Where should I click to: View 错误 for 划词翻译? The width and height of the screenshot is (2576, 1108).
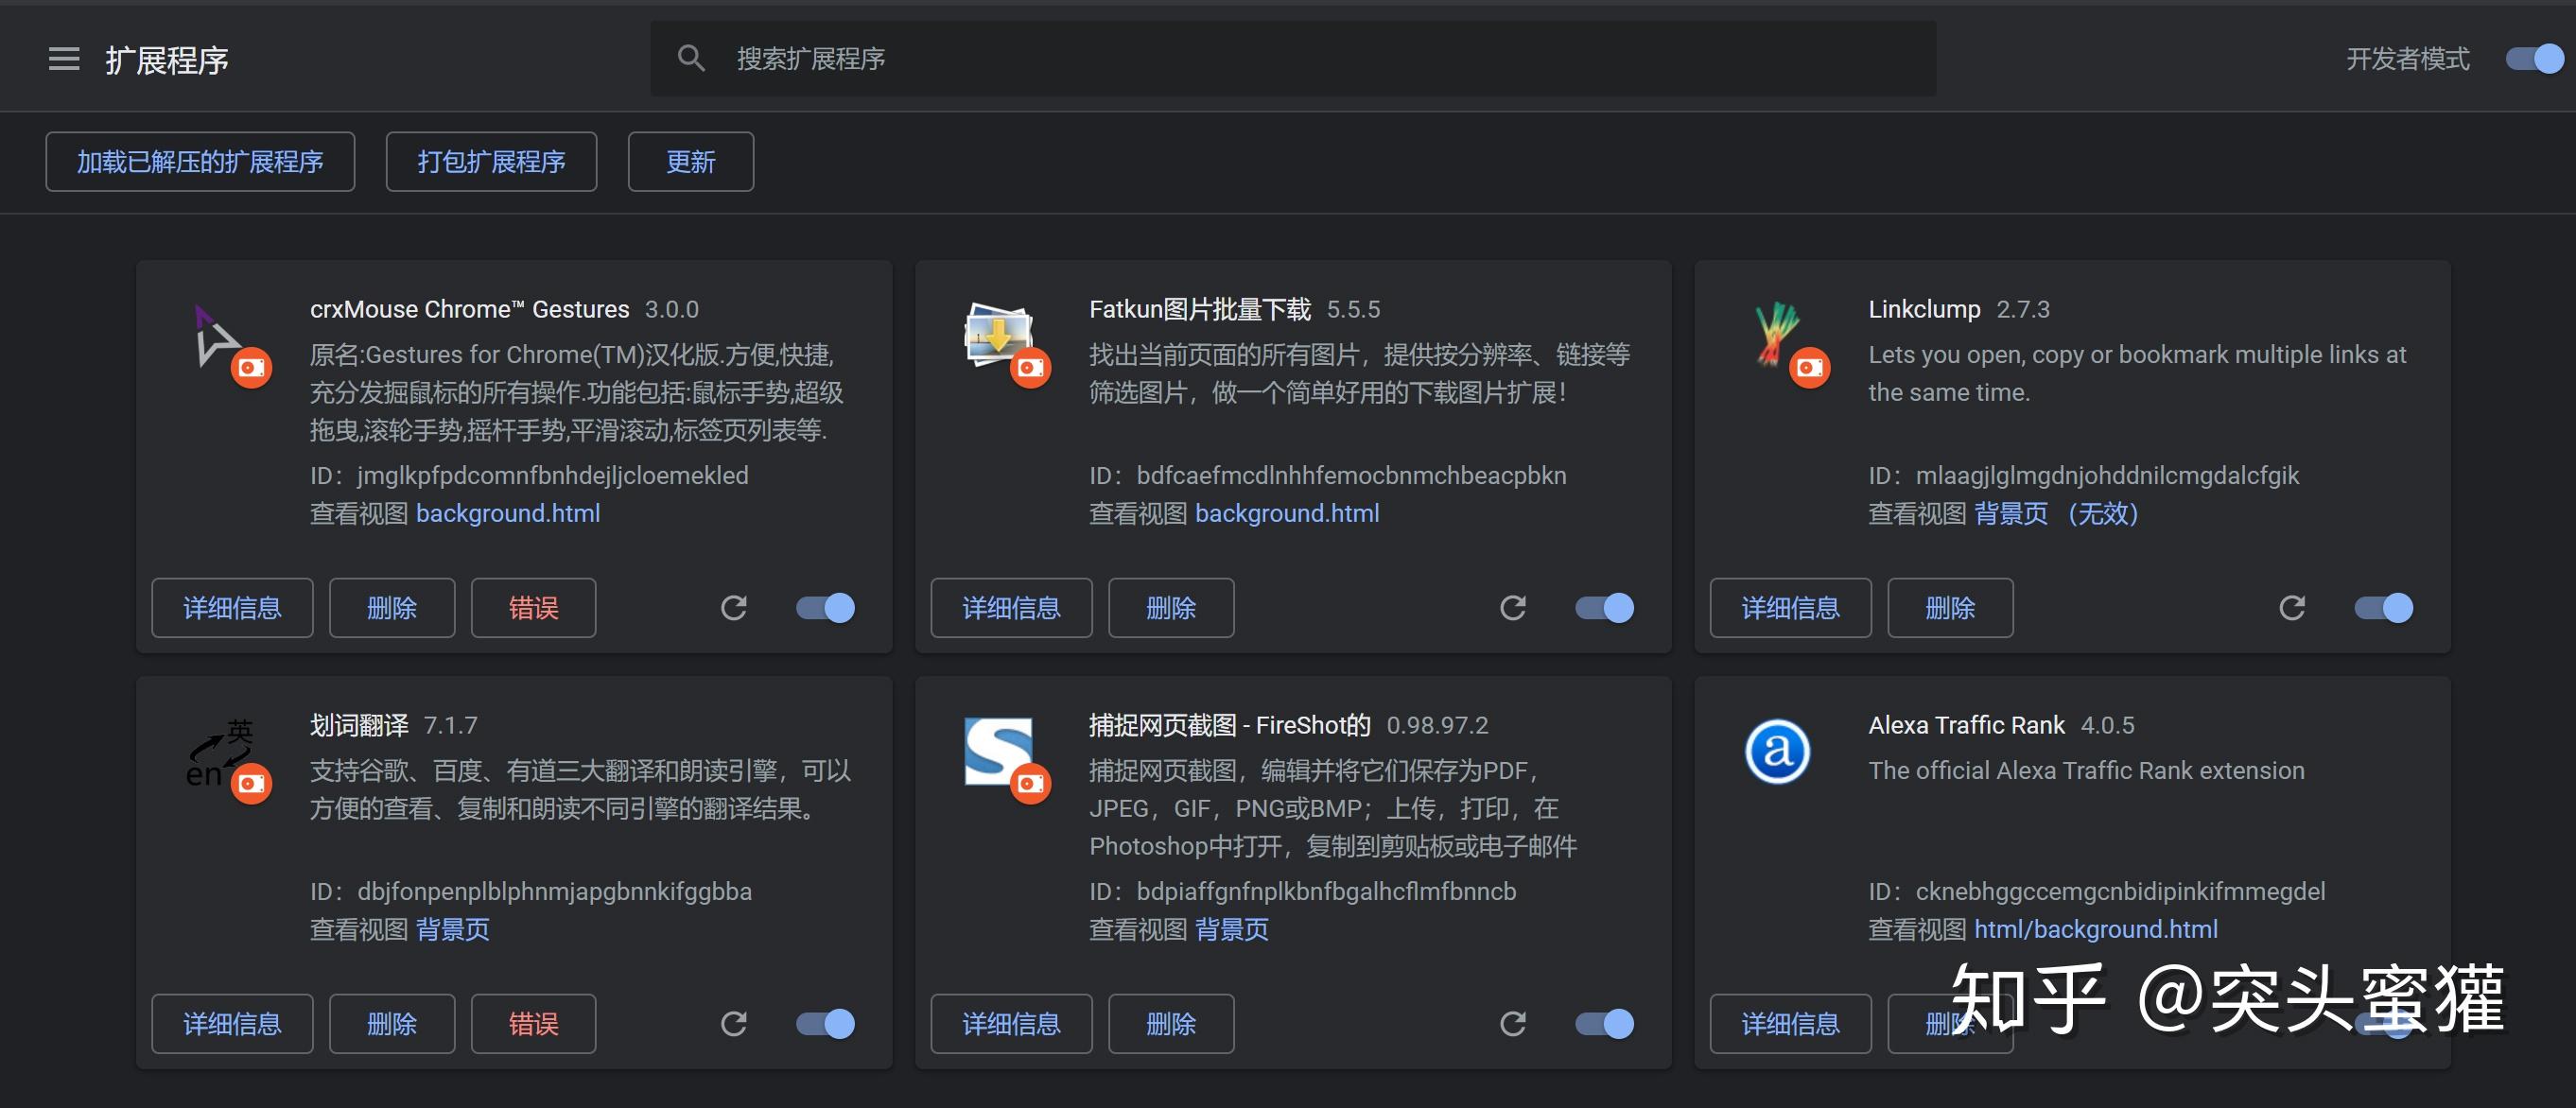pyautogui.click(x=533, y=1024)
